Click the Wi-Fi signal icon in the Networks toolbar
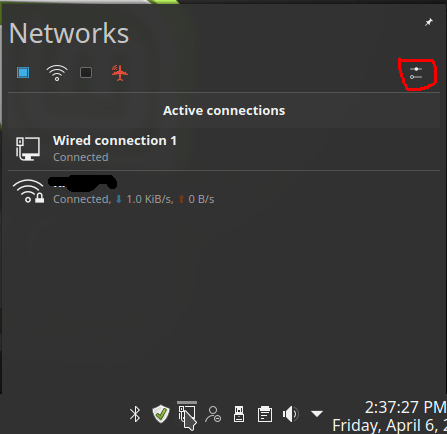This screenshot has width=447, height=434. (57, 73)
